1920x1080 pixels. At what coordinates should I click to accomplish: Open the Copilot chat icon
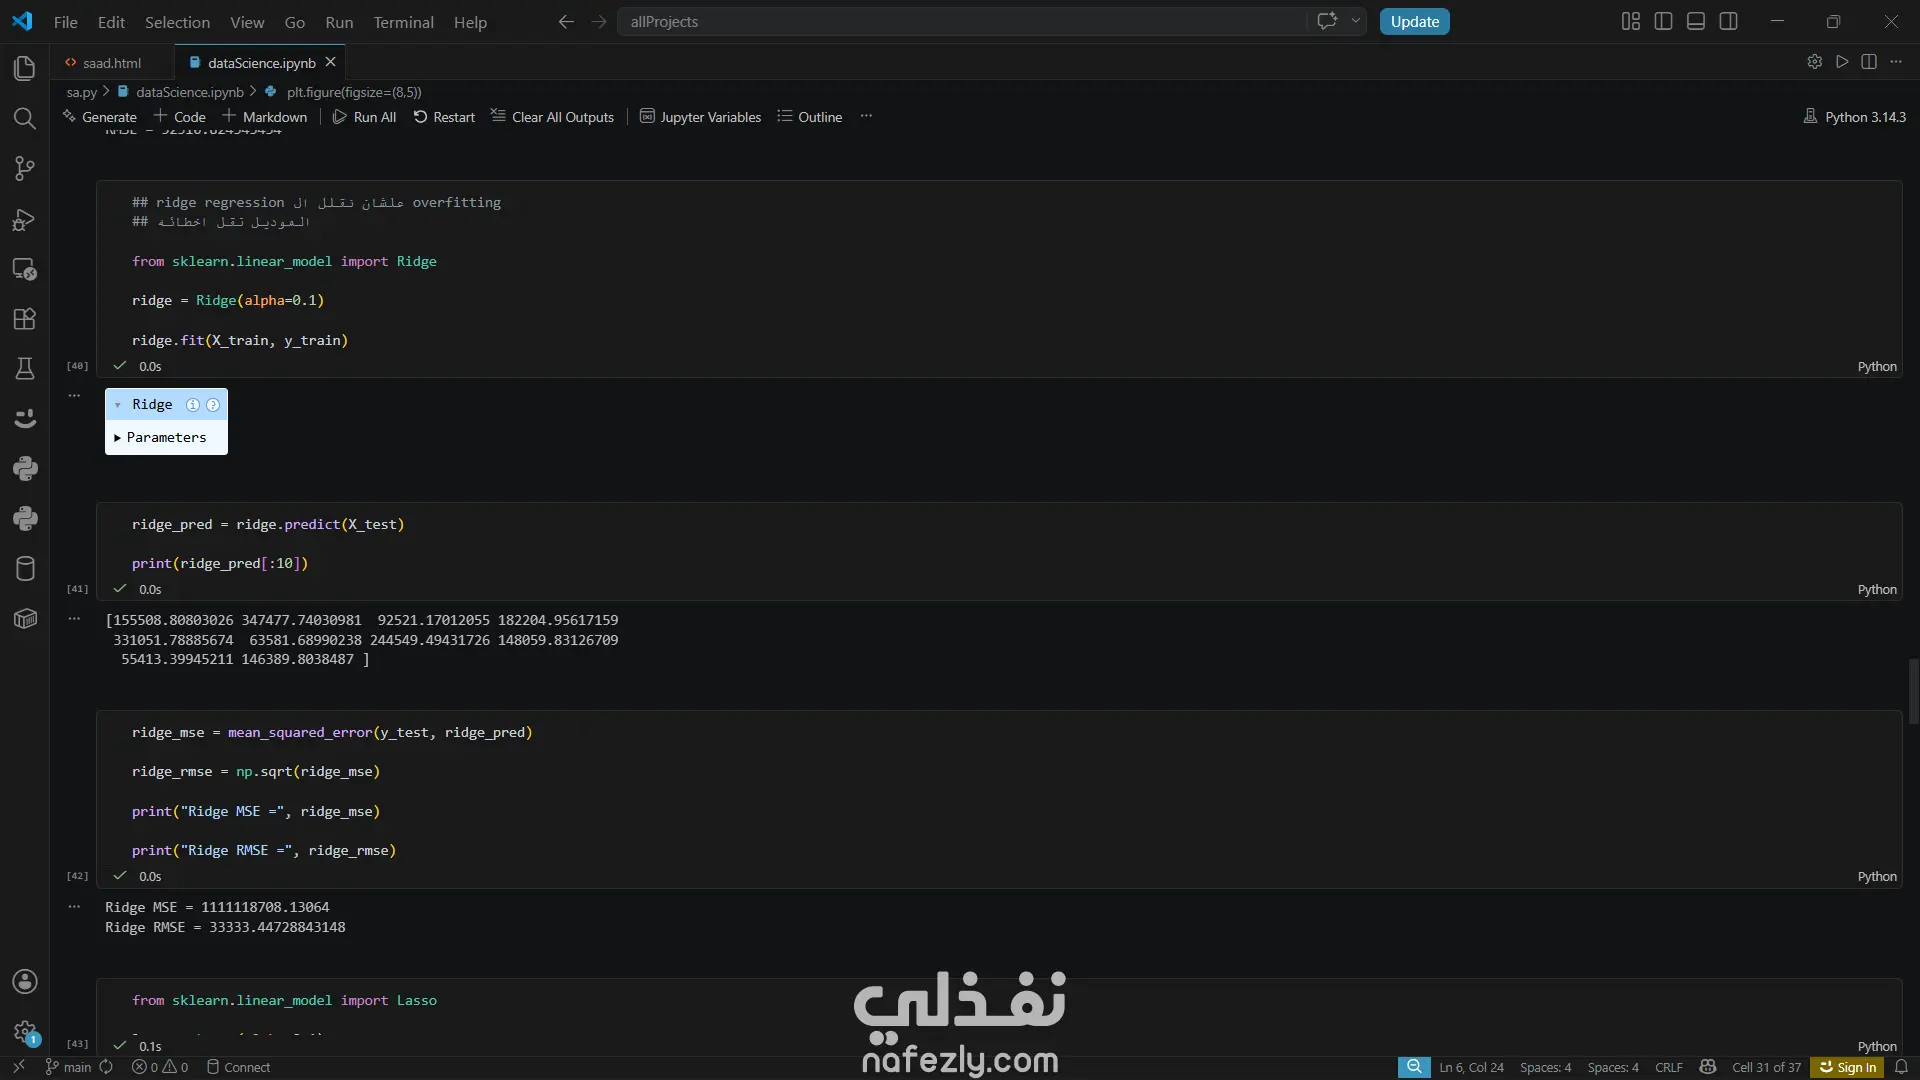pyautogui.click(x=1327, y=21)
